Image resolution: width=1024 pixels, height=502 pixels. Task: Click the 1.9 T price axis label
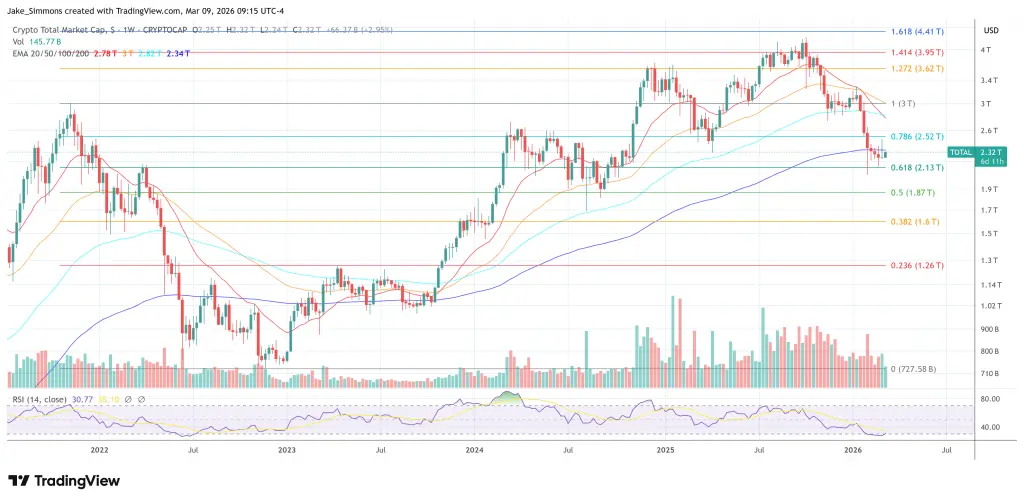[x=989, y=189]
